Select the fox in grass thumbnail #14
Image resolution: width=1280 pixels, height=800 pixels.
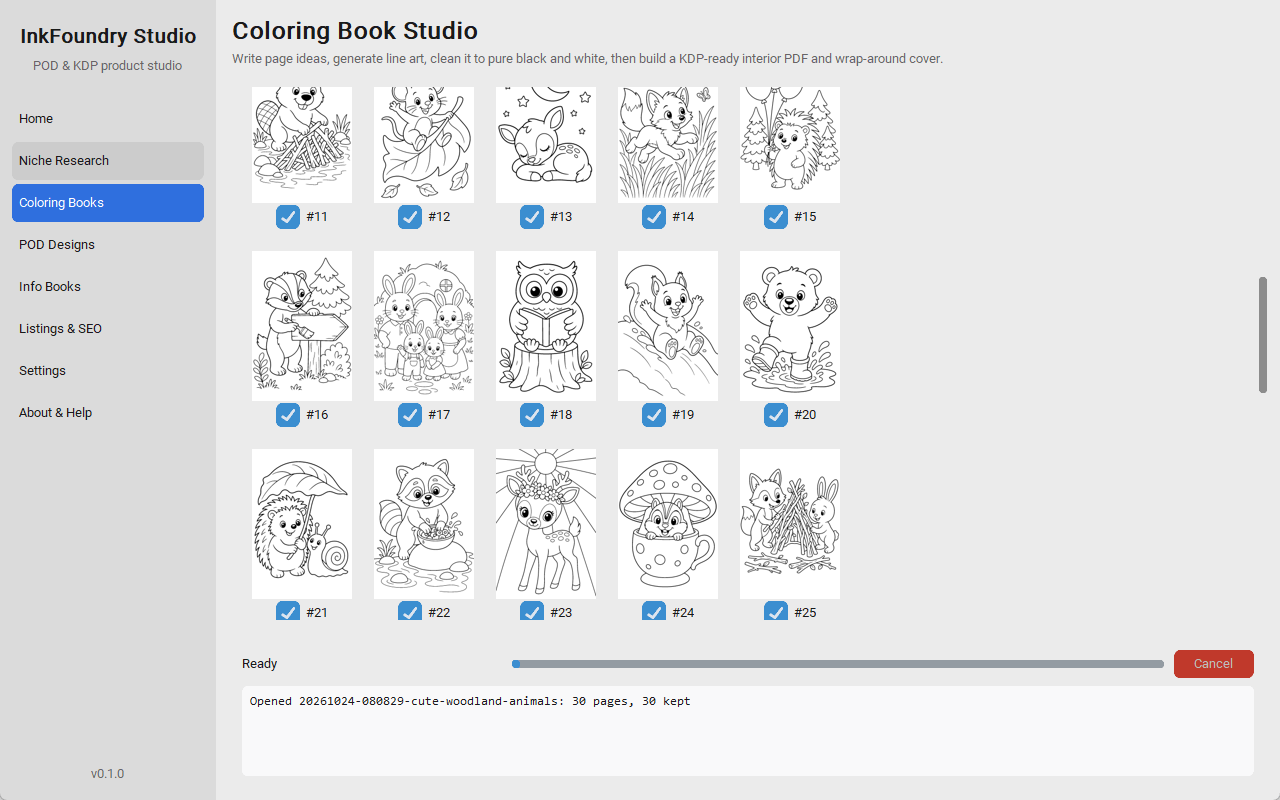(668, 145)
